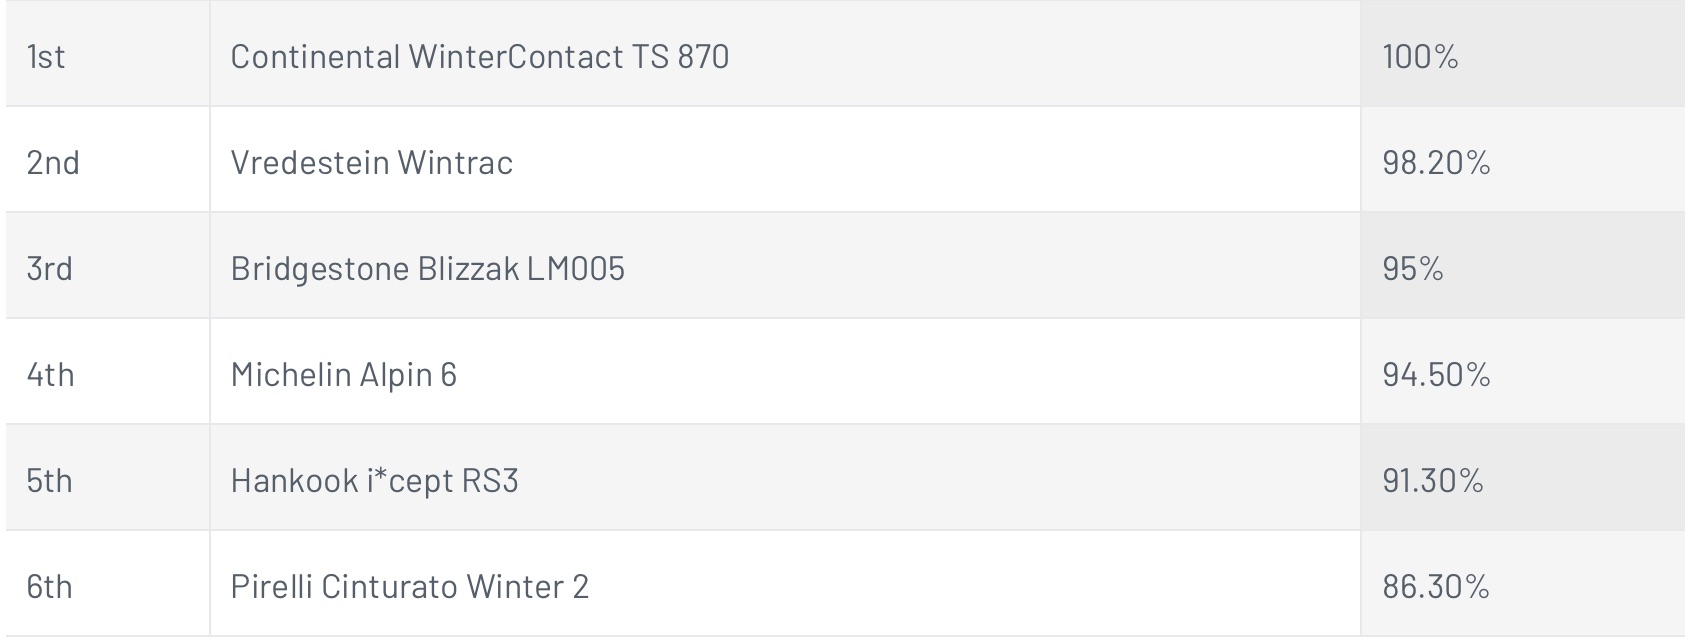Click the 6th rank cell
This screenshot has width=1688, height=640.
point(107,584)
